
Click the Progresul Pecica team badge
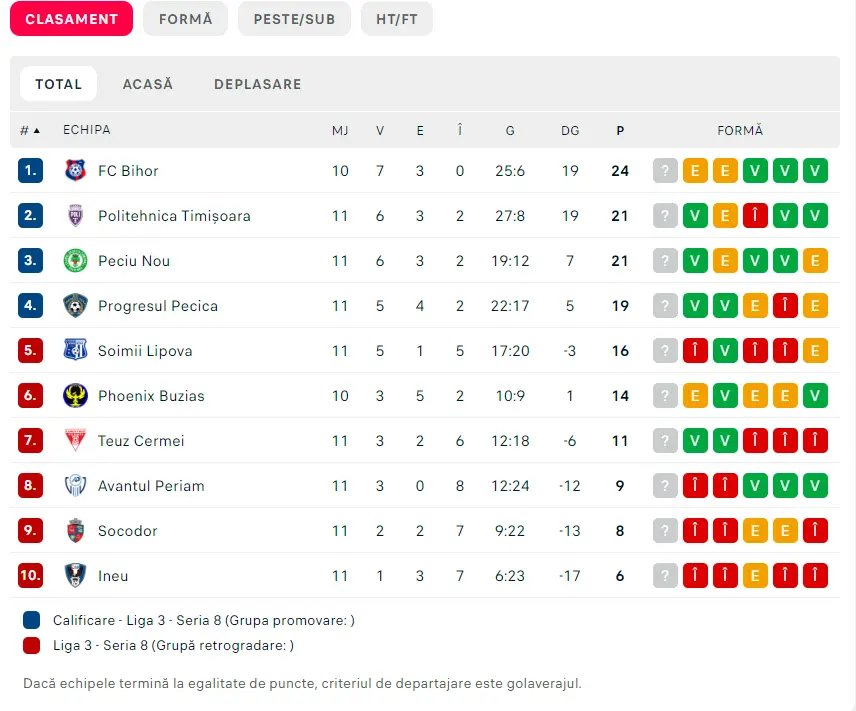75,306
